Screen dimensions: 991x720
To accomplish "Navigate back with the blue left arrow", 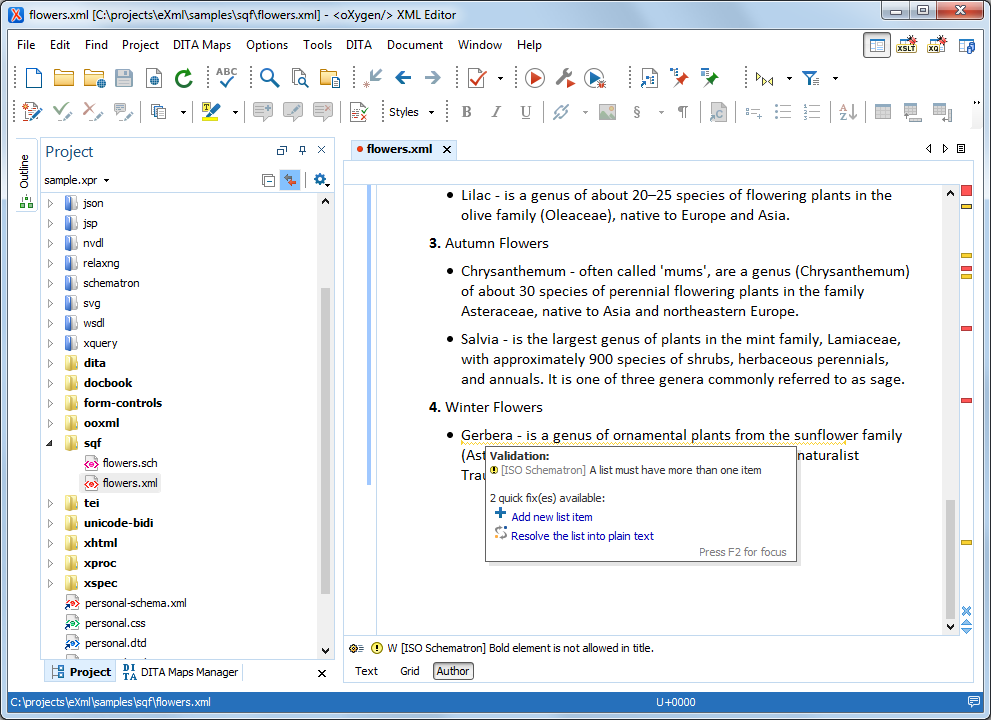I will click(403, 78).
